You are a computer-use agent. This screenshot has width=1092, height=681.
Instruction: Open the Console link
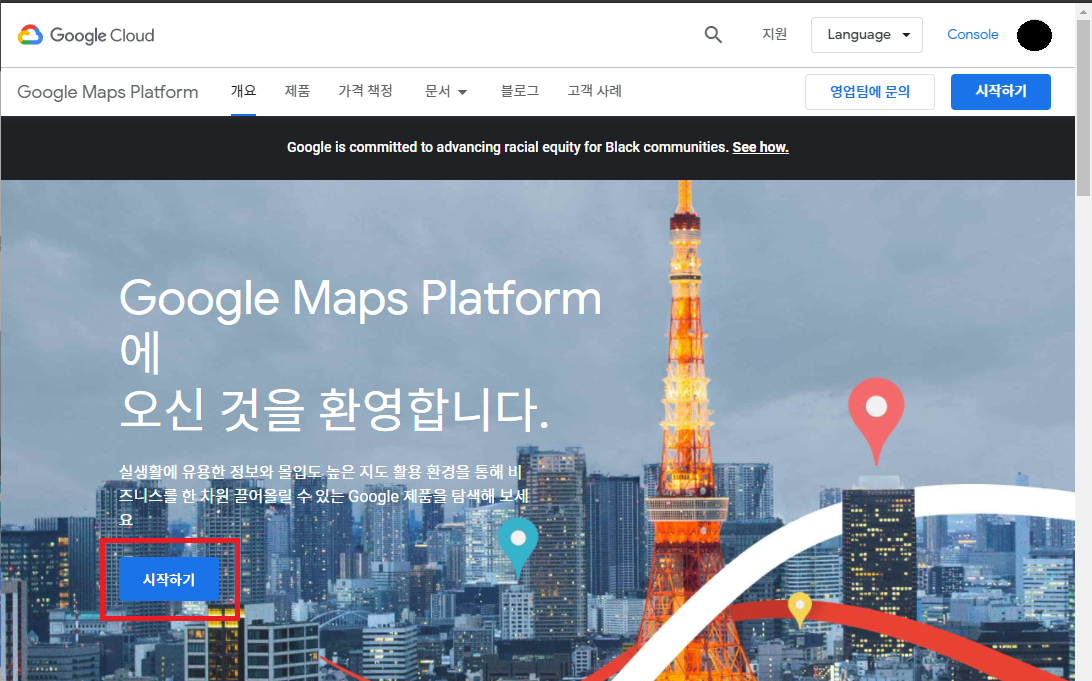coord(972,34)
